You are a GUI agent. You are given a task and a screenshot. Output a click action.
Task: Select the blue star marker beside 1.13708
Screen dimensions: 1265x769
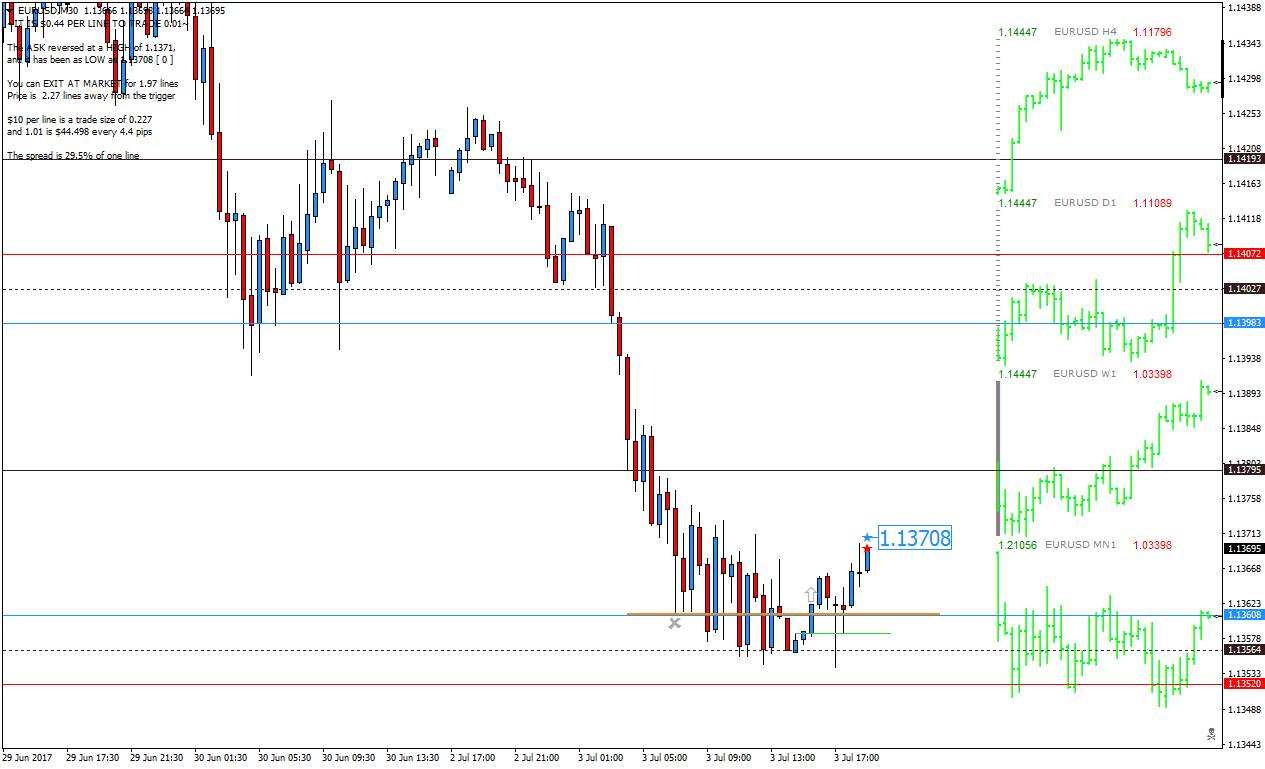click(x=867, y=538)
